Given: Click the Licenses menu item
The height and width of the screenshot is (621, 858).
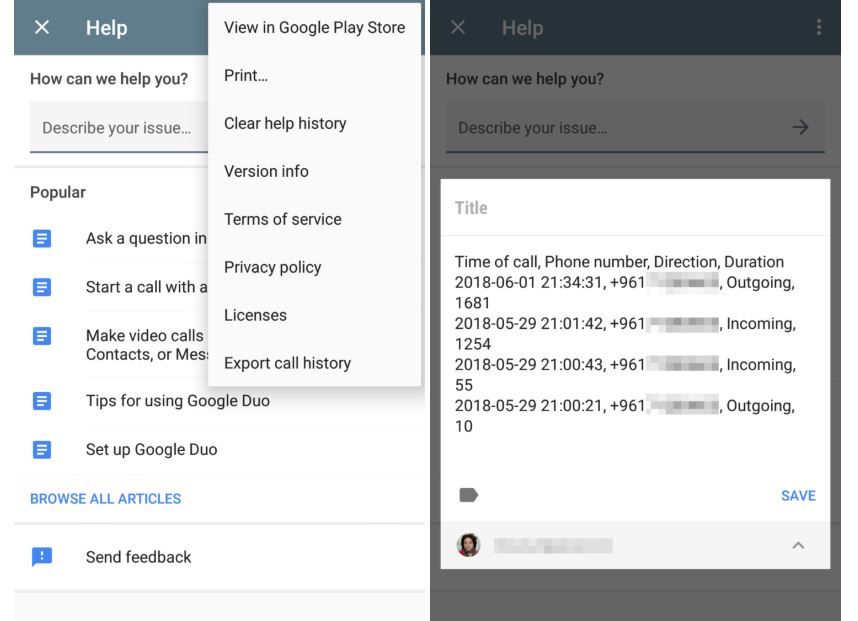Looking at the screenshot, I should pyautogui.click(x=255, y=315).
